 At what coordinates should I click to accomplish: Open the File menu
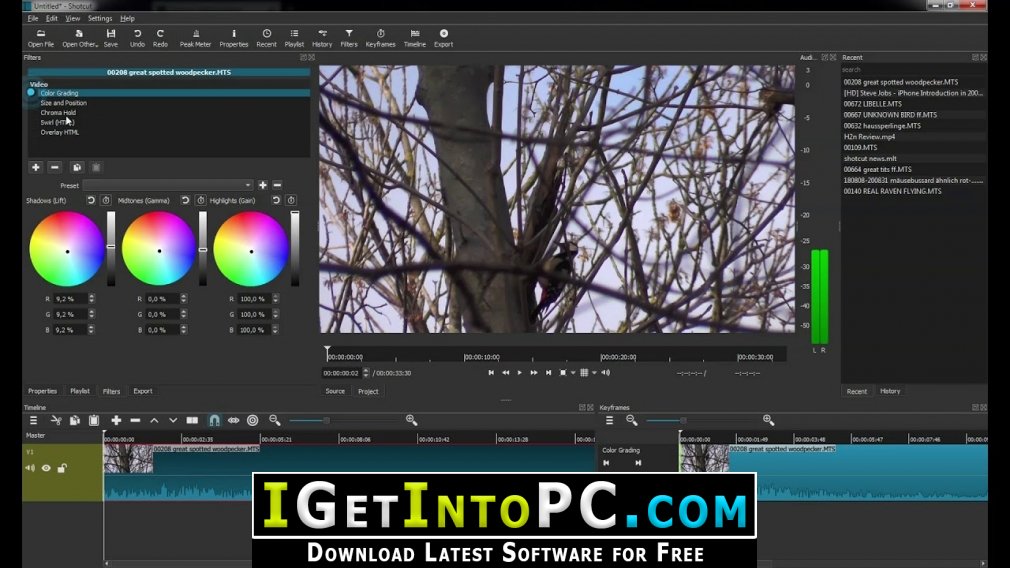[x=33, y=18]
